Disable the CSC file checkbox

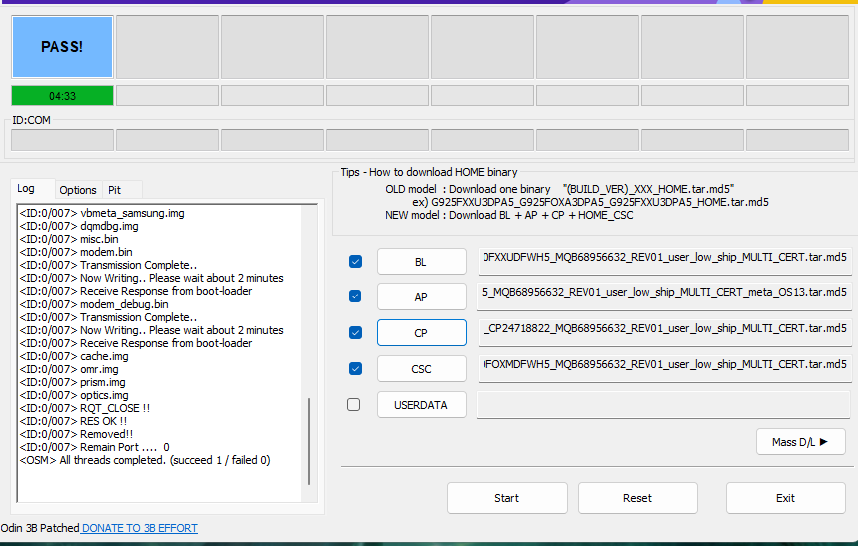pyautogui.click(x=355, y=368)
